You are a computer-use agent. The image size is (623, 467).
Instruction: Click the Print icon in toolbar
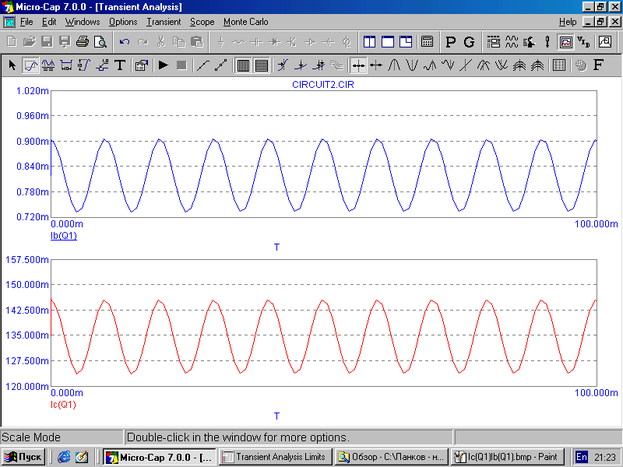(x=82, y=42)
